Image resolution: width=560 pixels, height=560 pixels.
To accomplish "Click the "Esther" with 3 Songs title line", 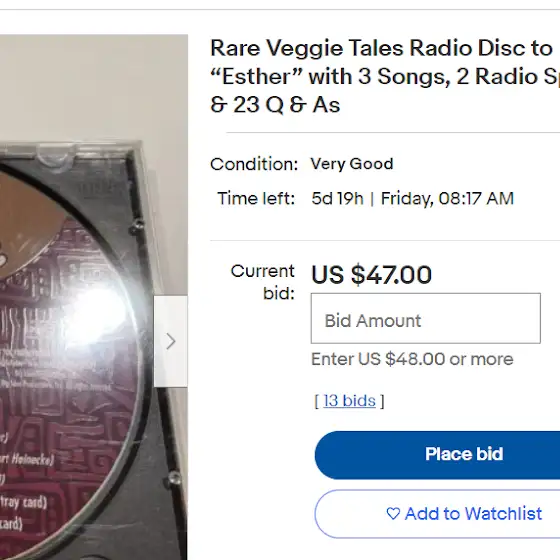I will [385, 76].
